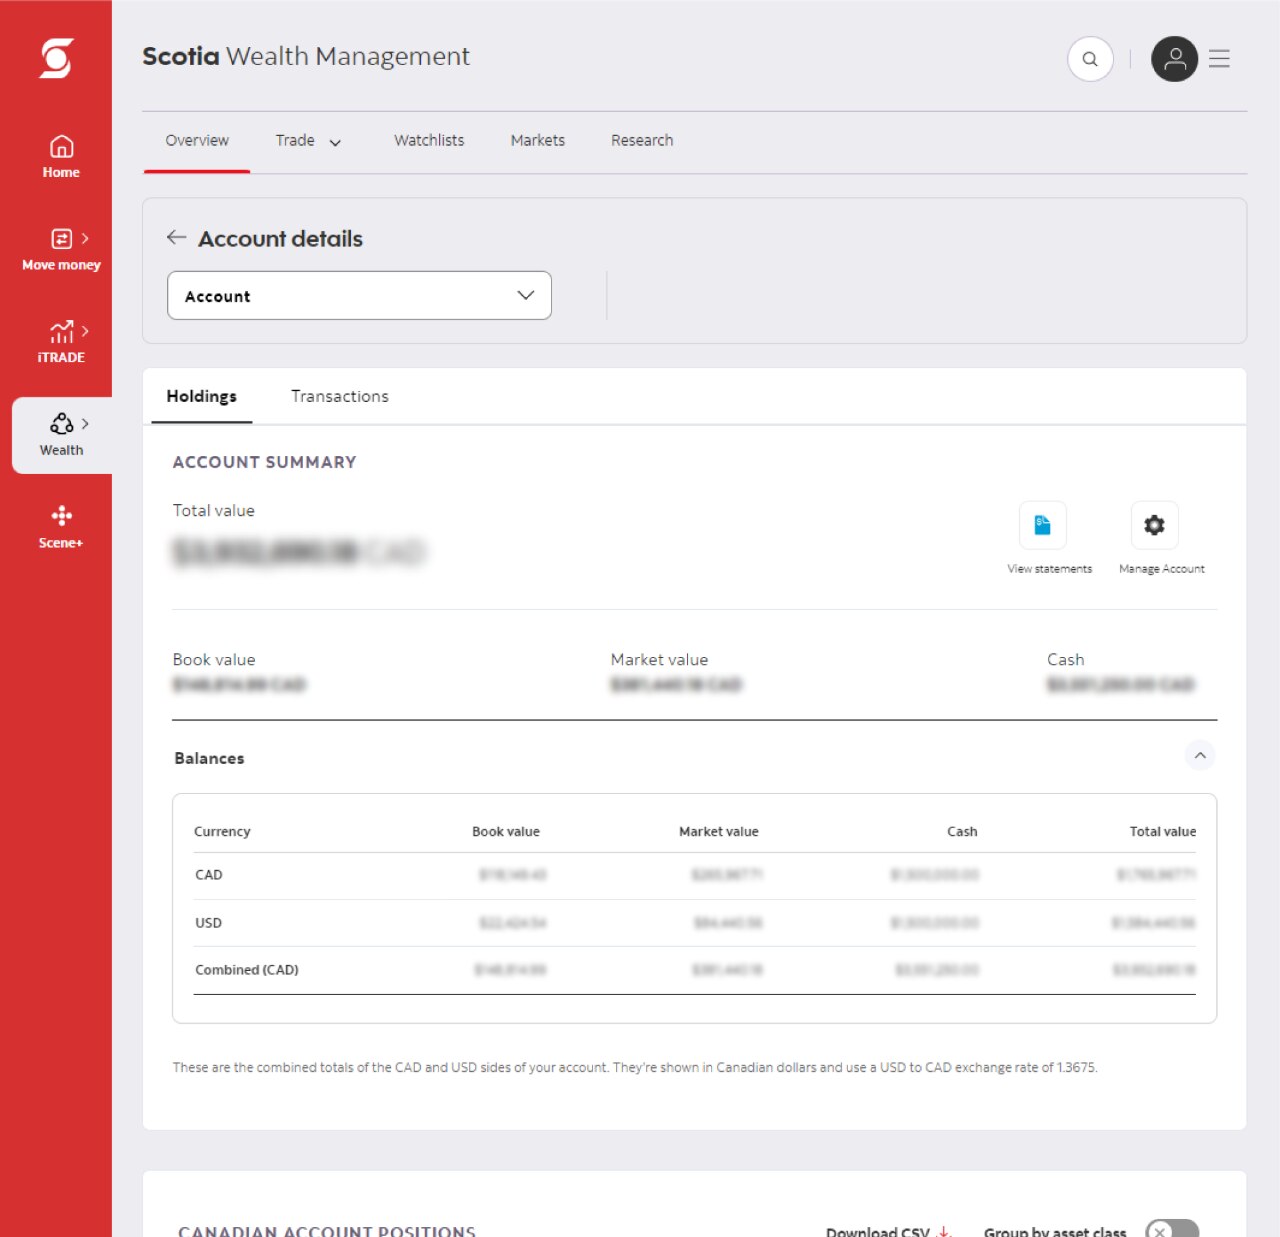Open the Watchlists tab
The height and width of the screenshot is (1237, 1280).
[x=429, y=141]
